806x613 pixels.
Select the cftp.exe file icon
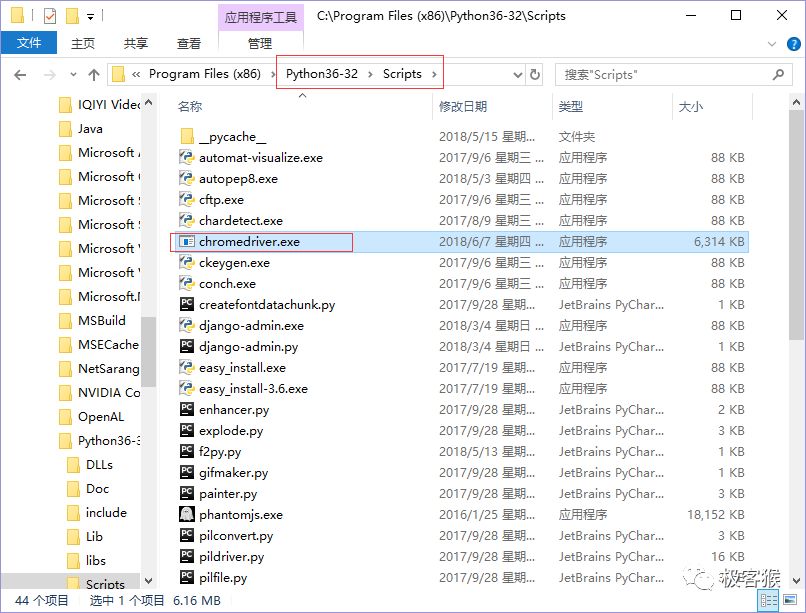pyautogui.click(x=186, y=199)
